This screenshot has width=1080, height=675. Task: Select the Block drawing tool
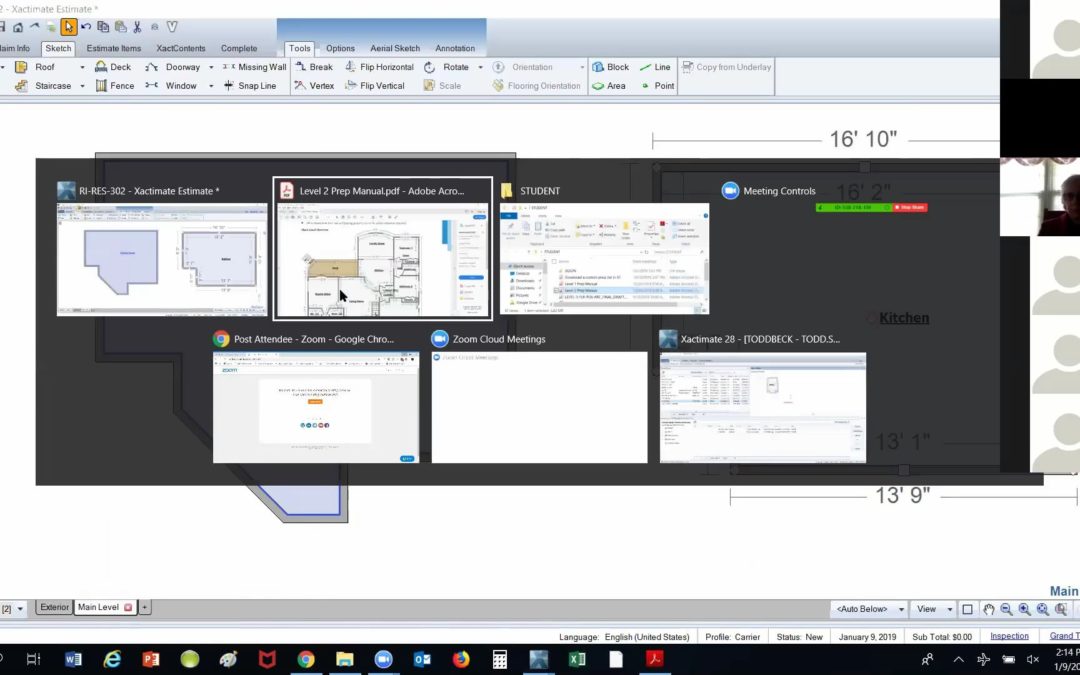pyautogui.click(x=610, y=67)
